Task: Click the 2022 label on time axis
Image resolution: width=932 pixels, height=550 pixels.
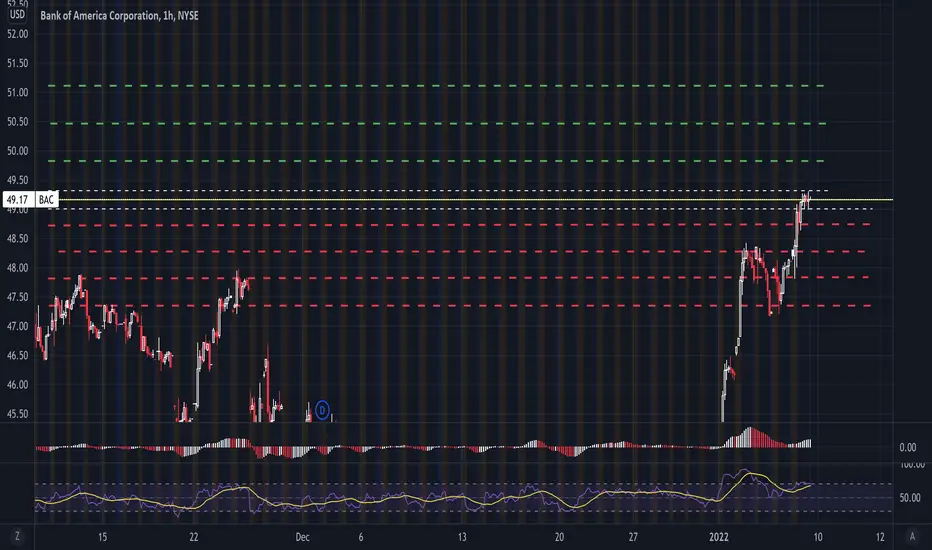Action: coord(719,537)
